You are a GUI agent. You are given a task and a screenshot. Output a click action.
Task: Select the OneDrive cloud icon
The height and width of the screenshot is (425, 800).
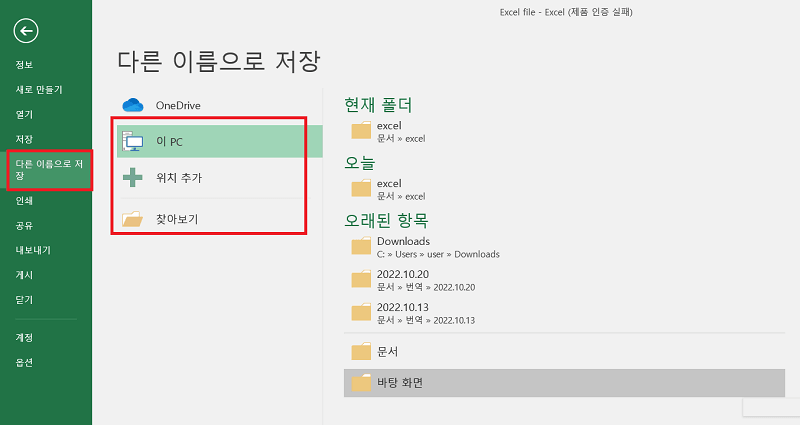point(133,105)
